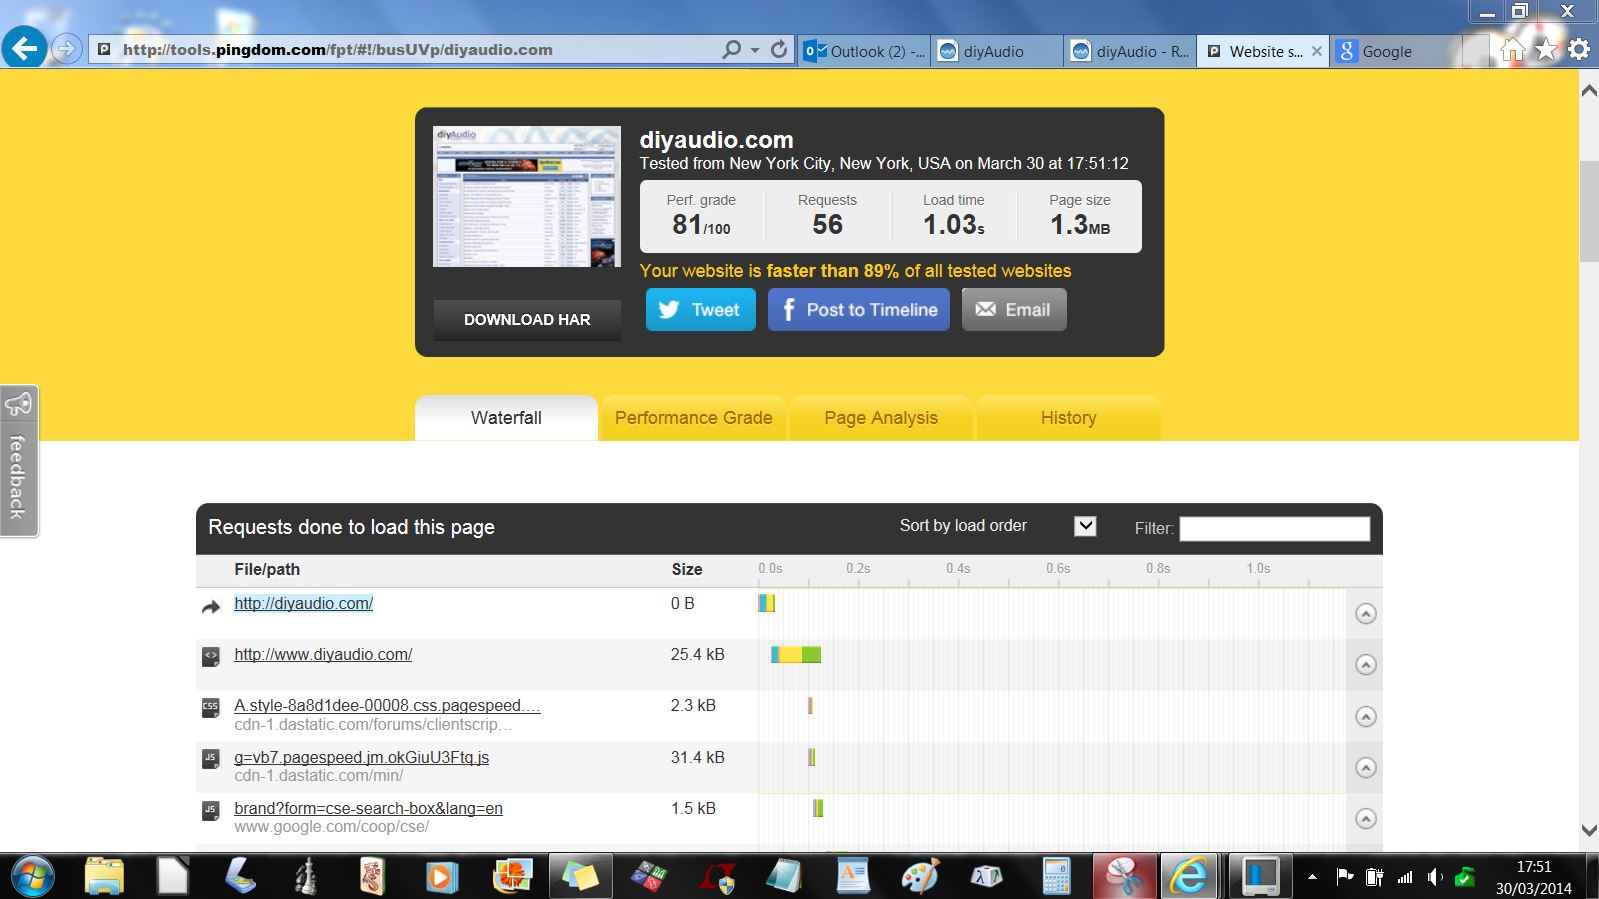Expand details for http://diyaudio.com/ row
This screenshot has width=1599, height=899.
click(x=1365, y=613)
